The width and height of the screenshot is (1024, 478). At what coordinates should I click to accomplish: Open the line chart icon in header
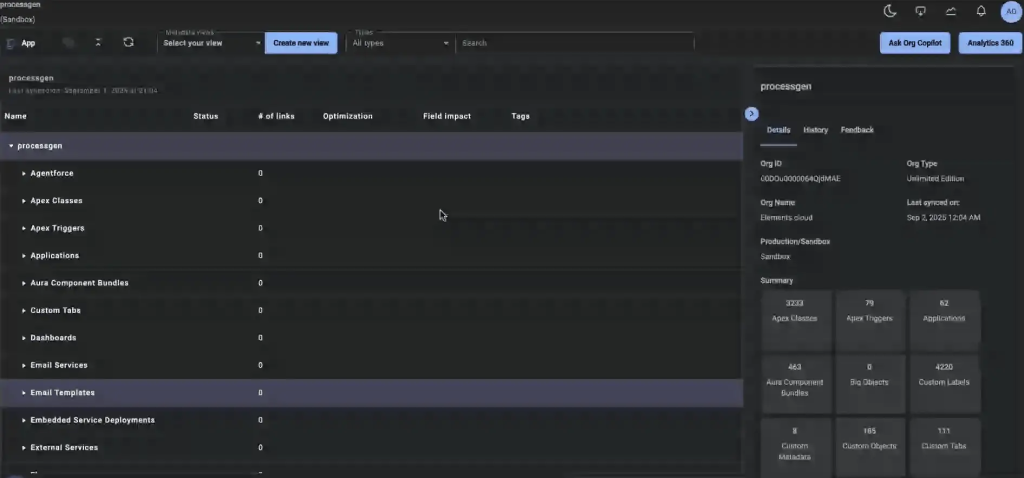pyautogui.click(x=951, y=11)
